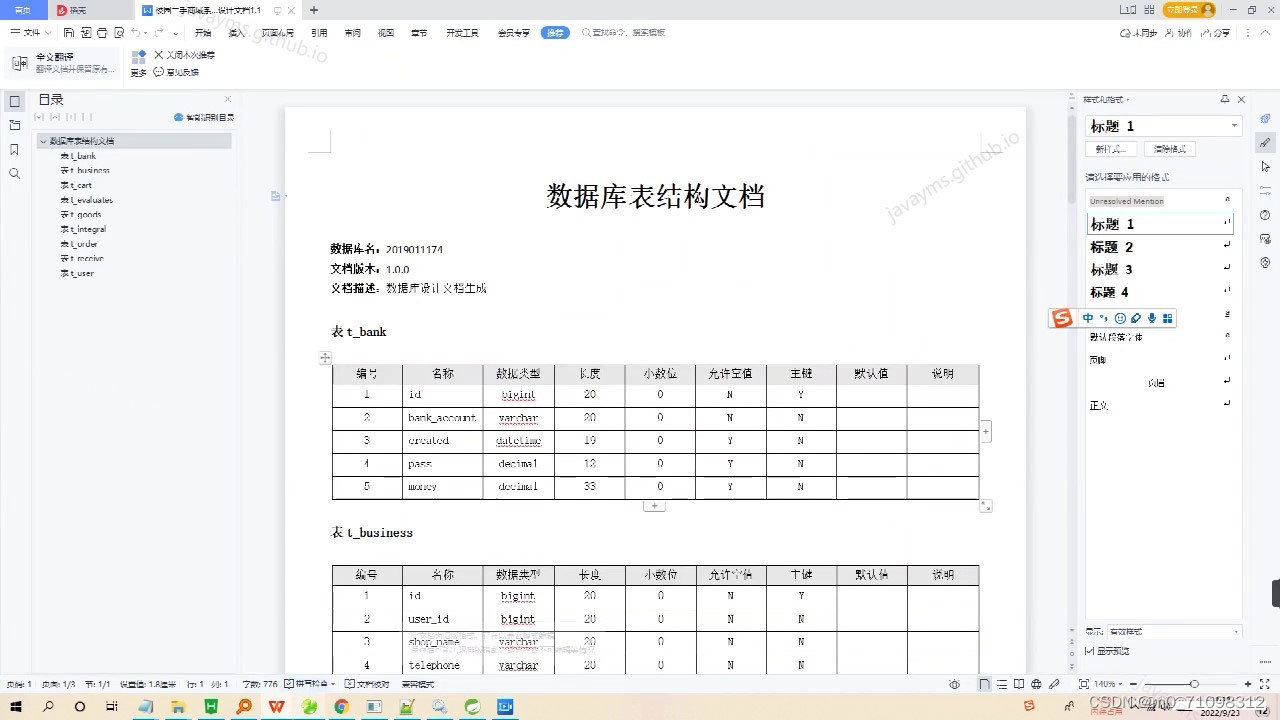Viewport: 1280px width, 720px height.
Task: Open the quick access toolbar customize dropdown
Action: coord(178,33)
